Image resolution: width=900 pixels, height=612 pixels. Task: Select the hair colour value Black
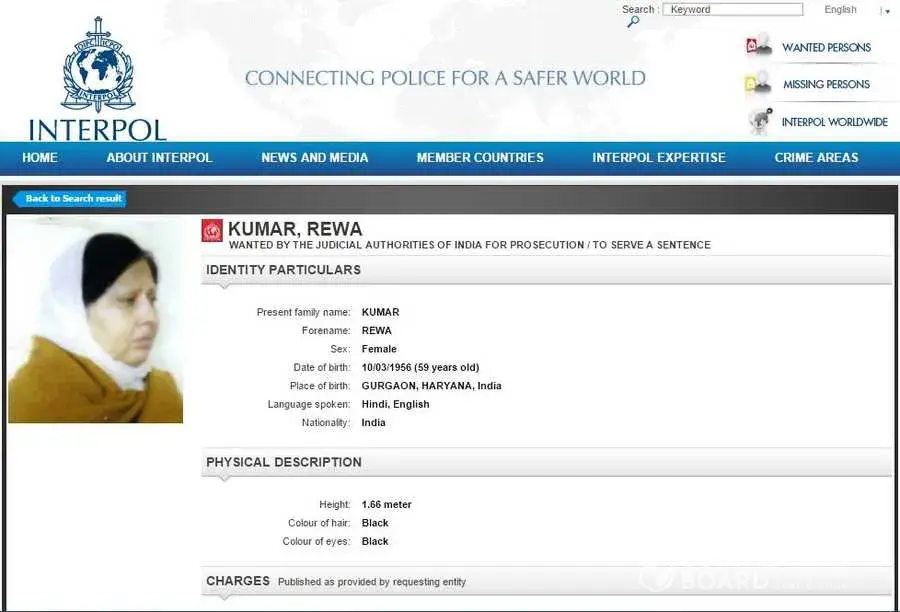coord(375,523)
